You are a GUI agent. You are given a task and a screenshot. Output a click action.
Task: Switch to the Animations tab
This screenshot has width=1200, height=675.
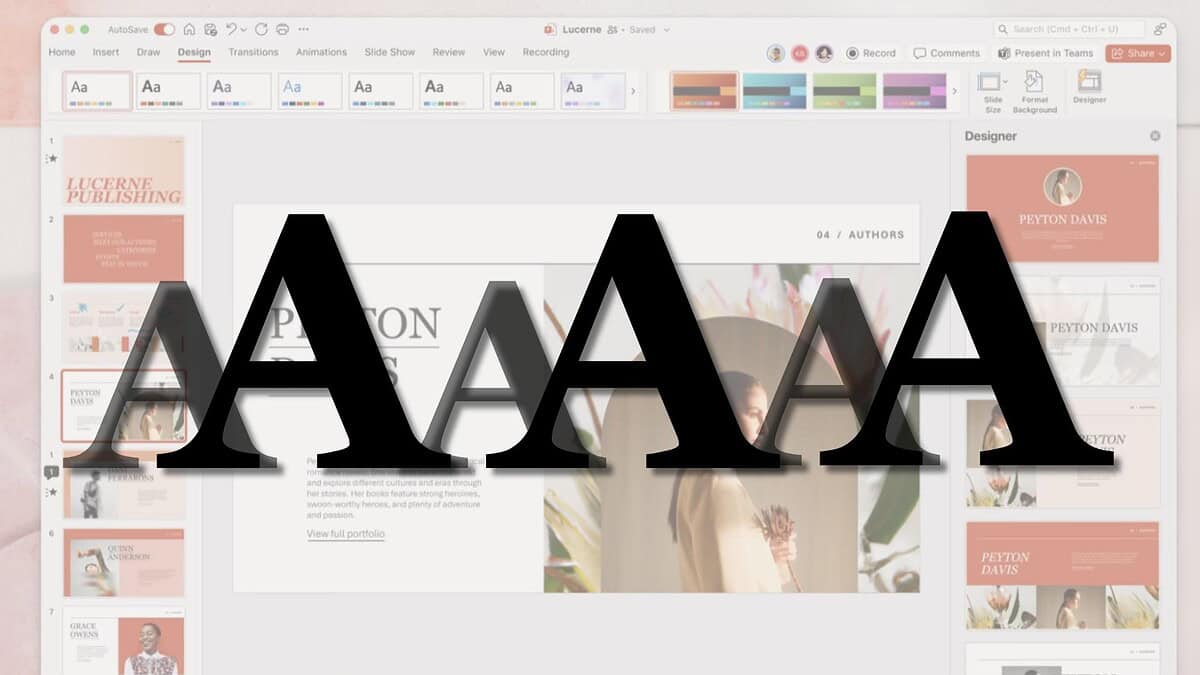coord(321,52)
